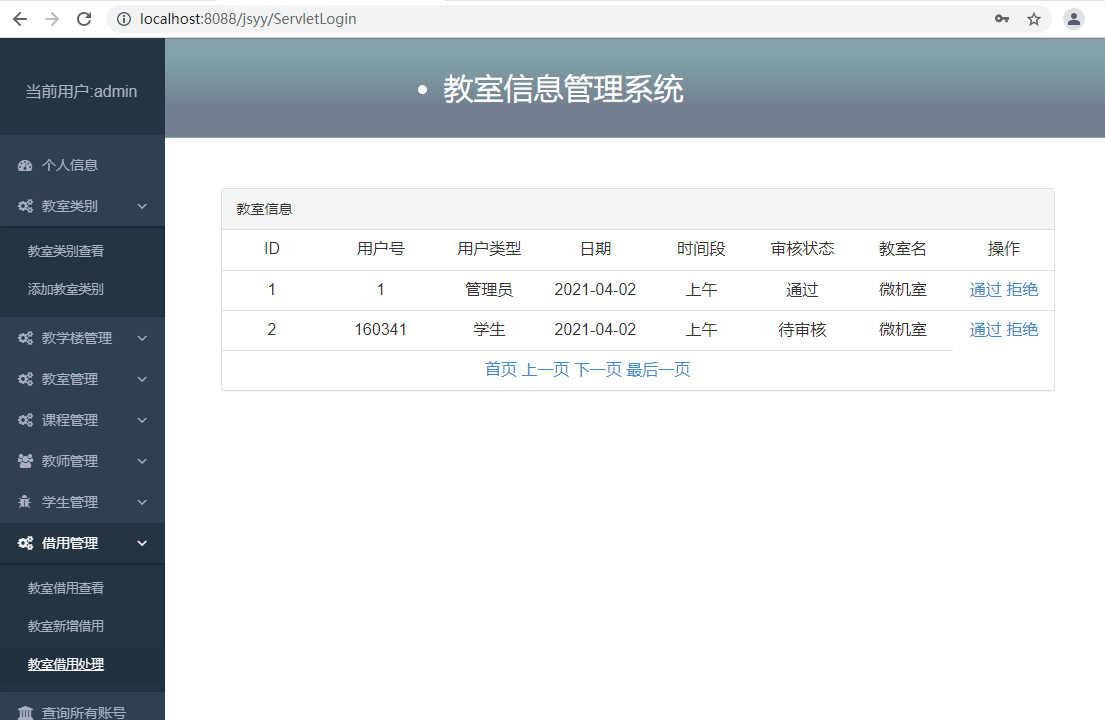Expand the 学生管理 chevron
The image size is (1105, 720).
tap(142, 502)
